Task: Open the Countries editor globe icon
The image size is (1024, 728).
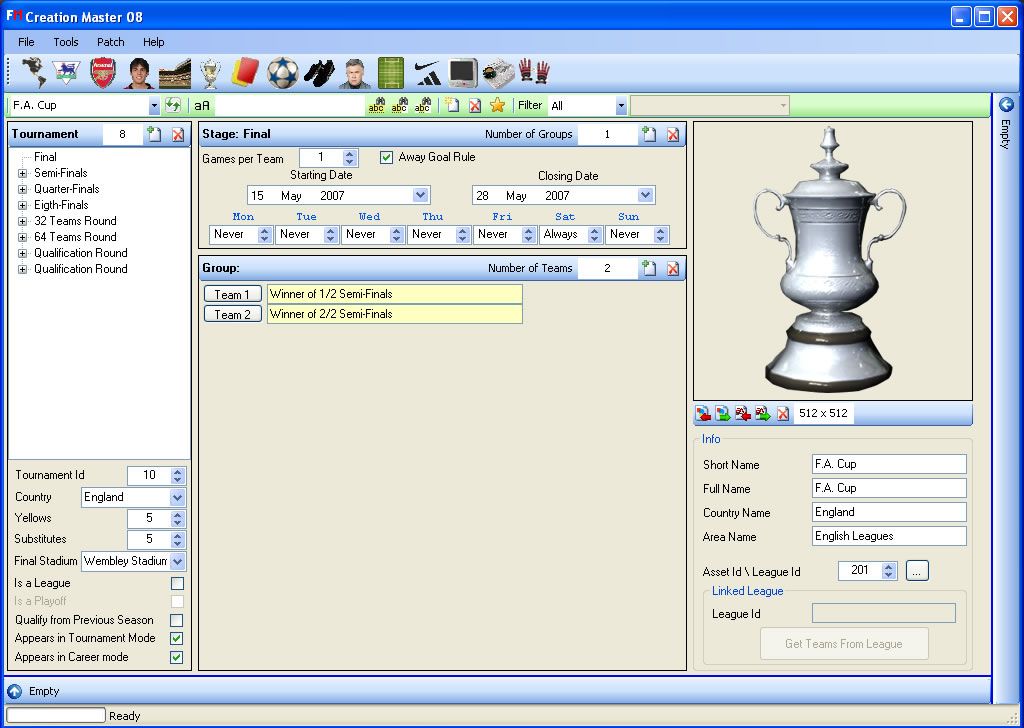Action: 33,72
